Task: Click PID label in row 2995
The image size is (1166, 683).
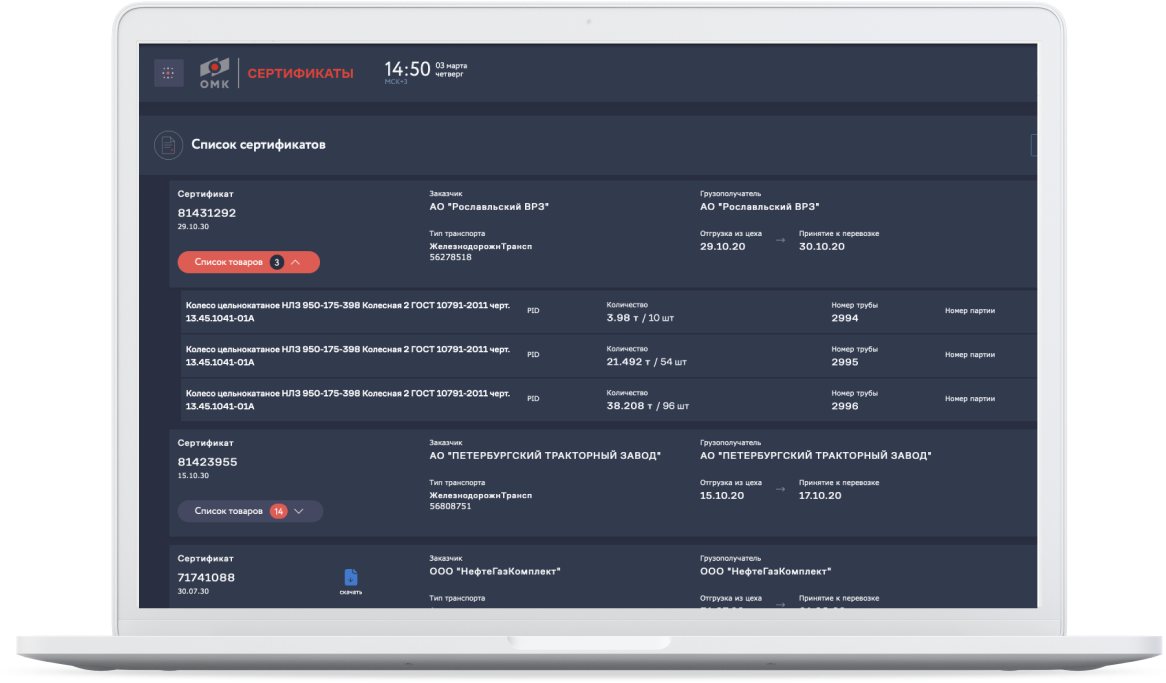Action: [x=533, y=355]
